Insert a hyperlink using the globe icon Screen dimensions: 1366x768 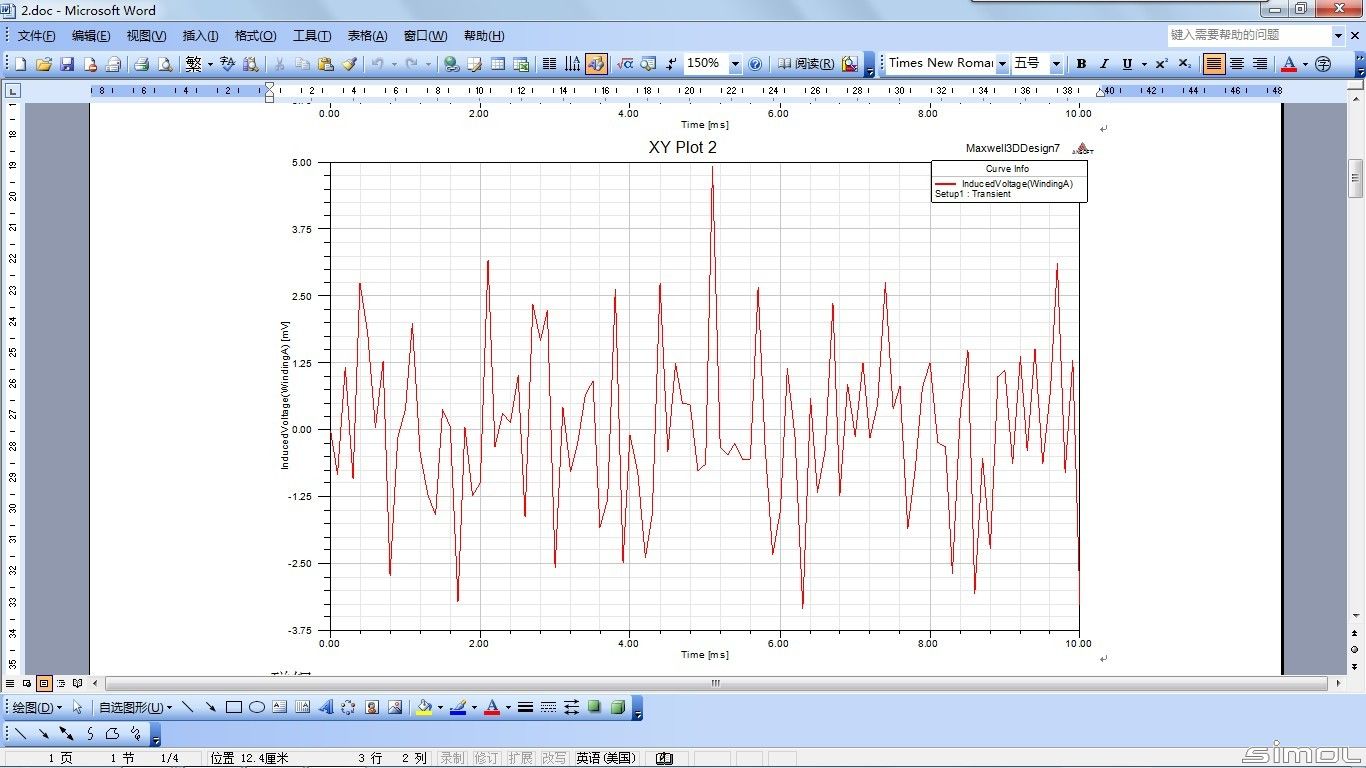tap(451, 64)
